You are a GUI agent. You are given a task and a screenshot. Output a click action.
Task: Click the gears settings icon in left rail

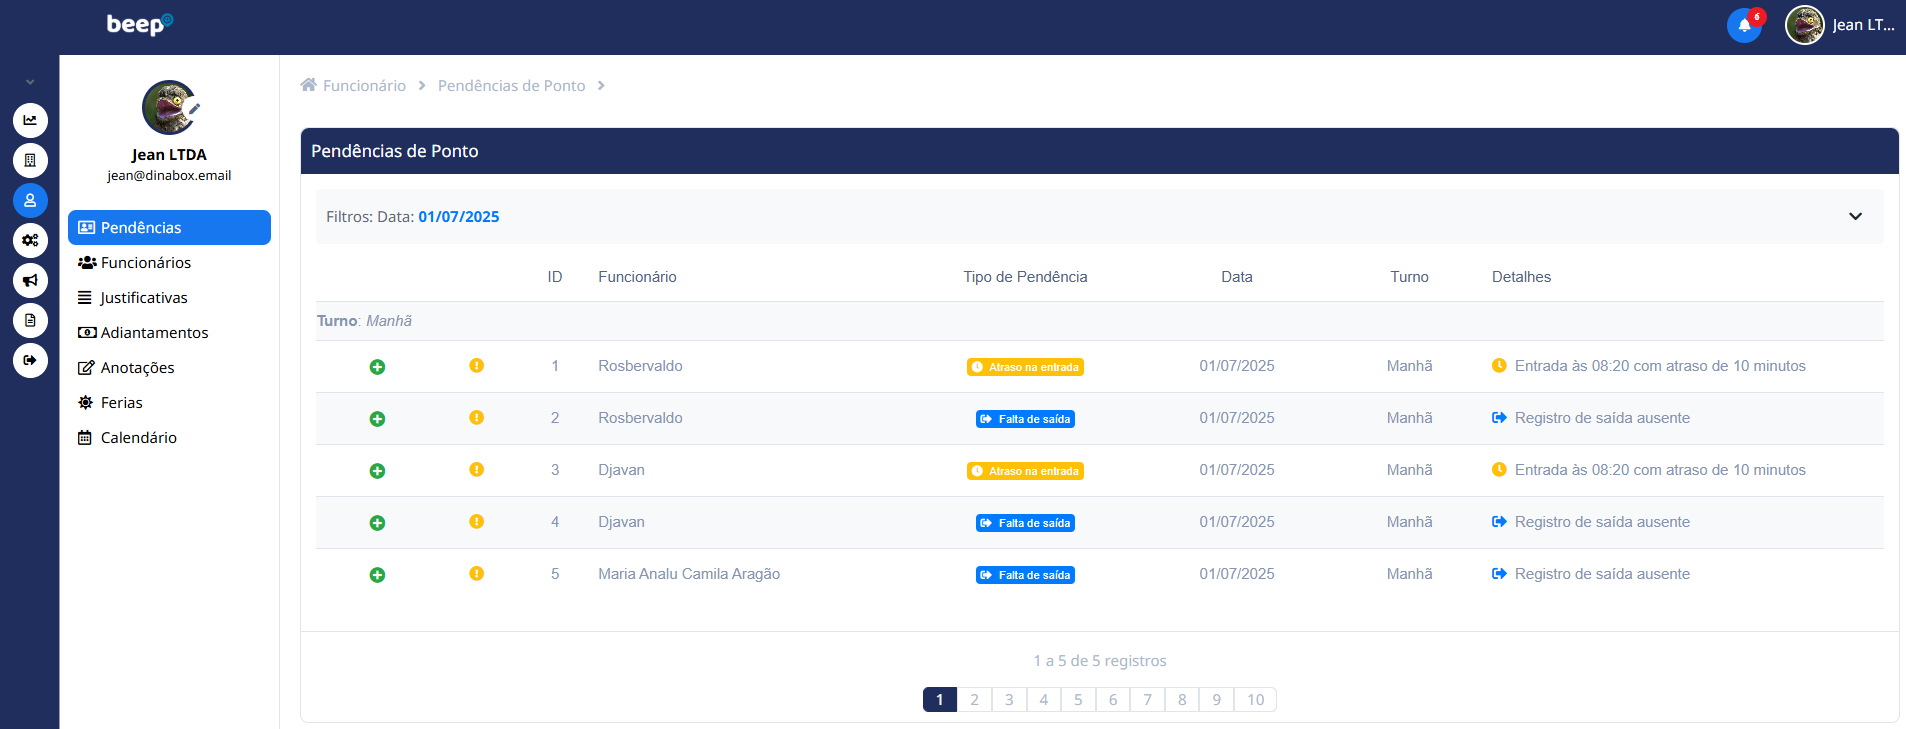pos(30,240)
